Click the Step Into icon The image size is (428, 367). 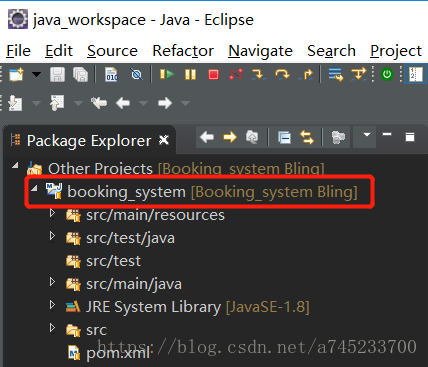coord(259,74)
